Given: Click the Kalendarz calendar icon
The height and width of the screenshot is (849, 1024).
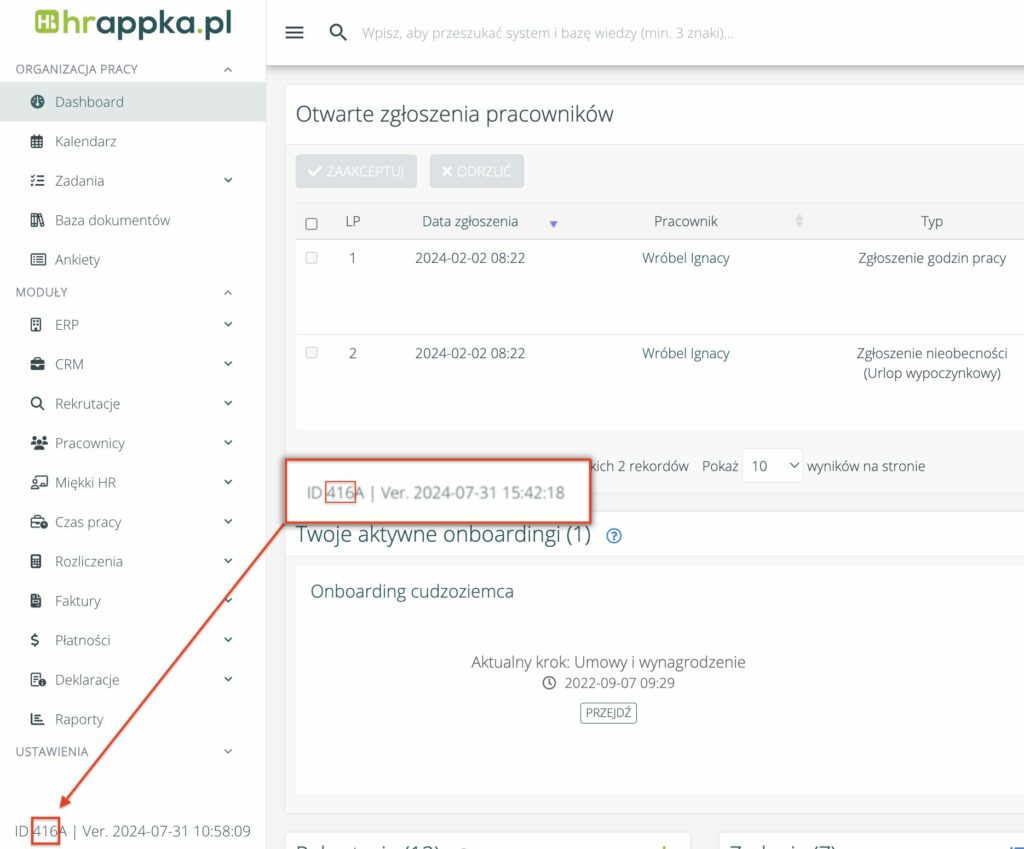Looking at the screenshot, I should pyautogui.click(x=38, y=142).
